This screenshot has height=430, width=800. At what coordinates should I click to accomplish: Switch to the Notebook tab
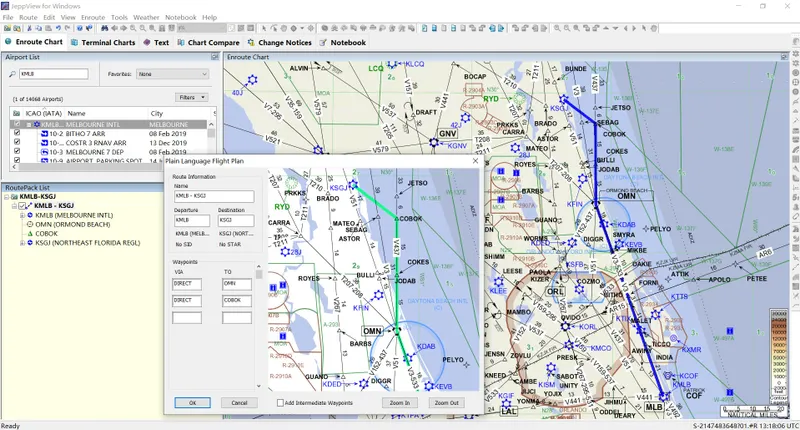pyautogui.click(x=343, y=42)
